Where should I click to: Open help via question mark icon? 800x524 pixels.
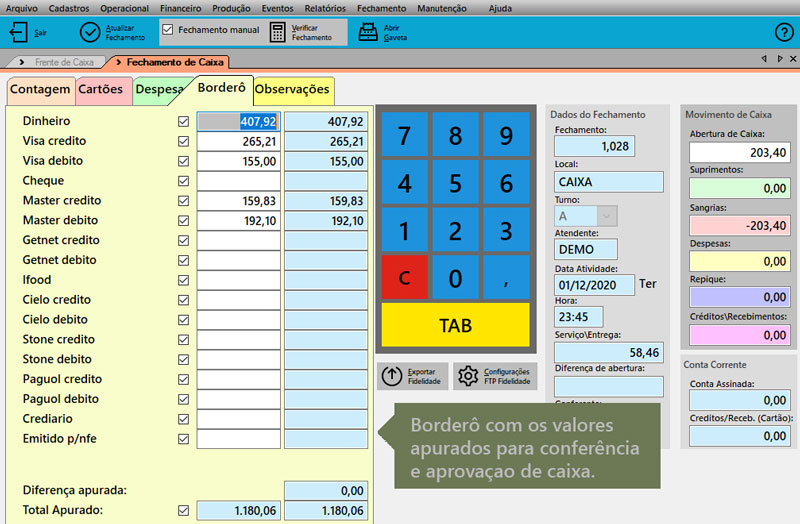pyautogui.click(x=784, y=32)
